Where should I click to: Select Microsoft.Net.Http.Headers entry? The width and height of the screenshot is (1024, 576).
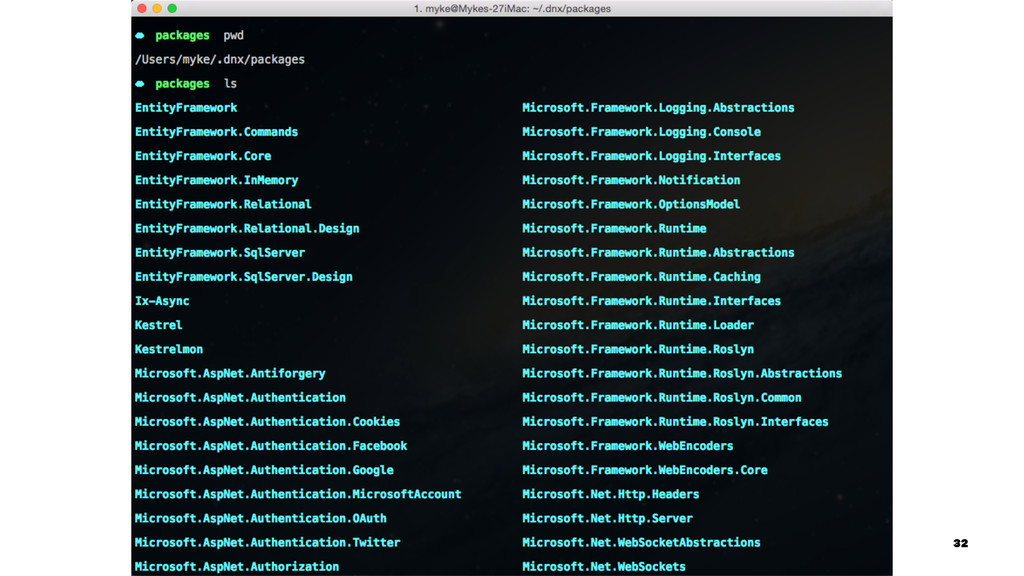611,494
